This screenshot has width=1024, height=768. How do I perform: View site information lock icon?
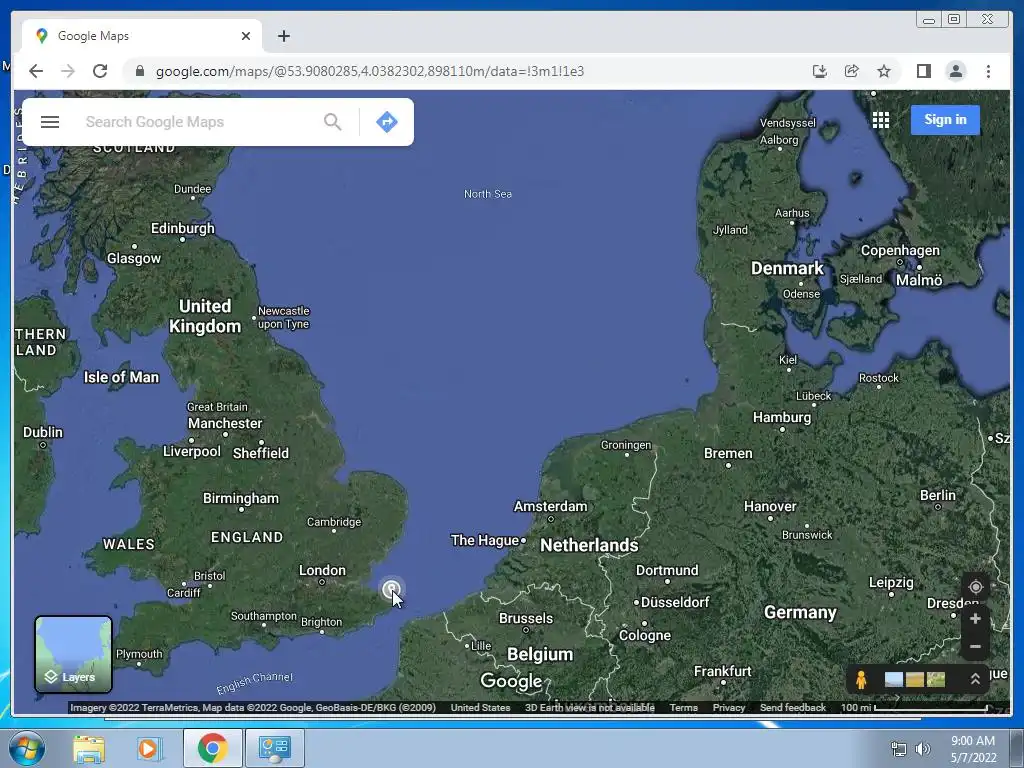[x=139, y=71]
